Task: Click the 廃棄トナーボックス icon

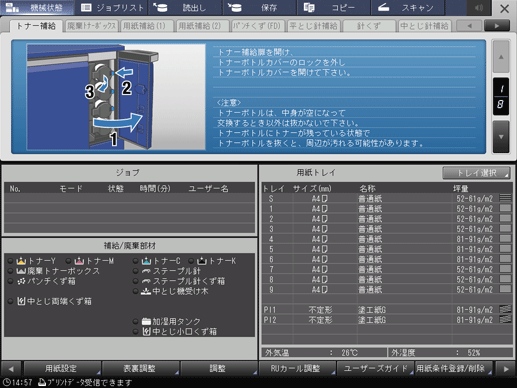Action: coord(21,271)
